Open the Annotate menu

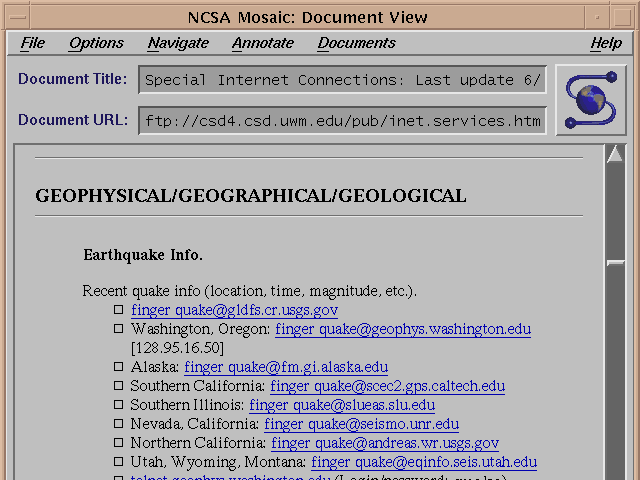(263, 43)
